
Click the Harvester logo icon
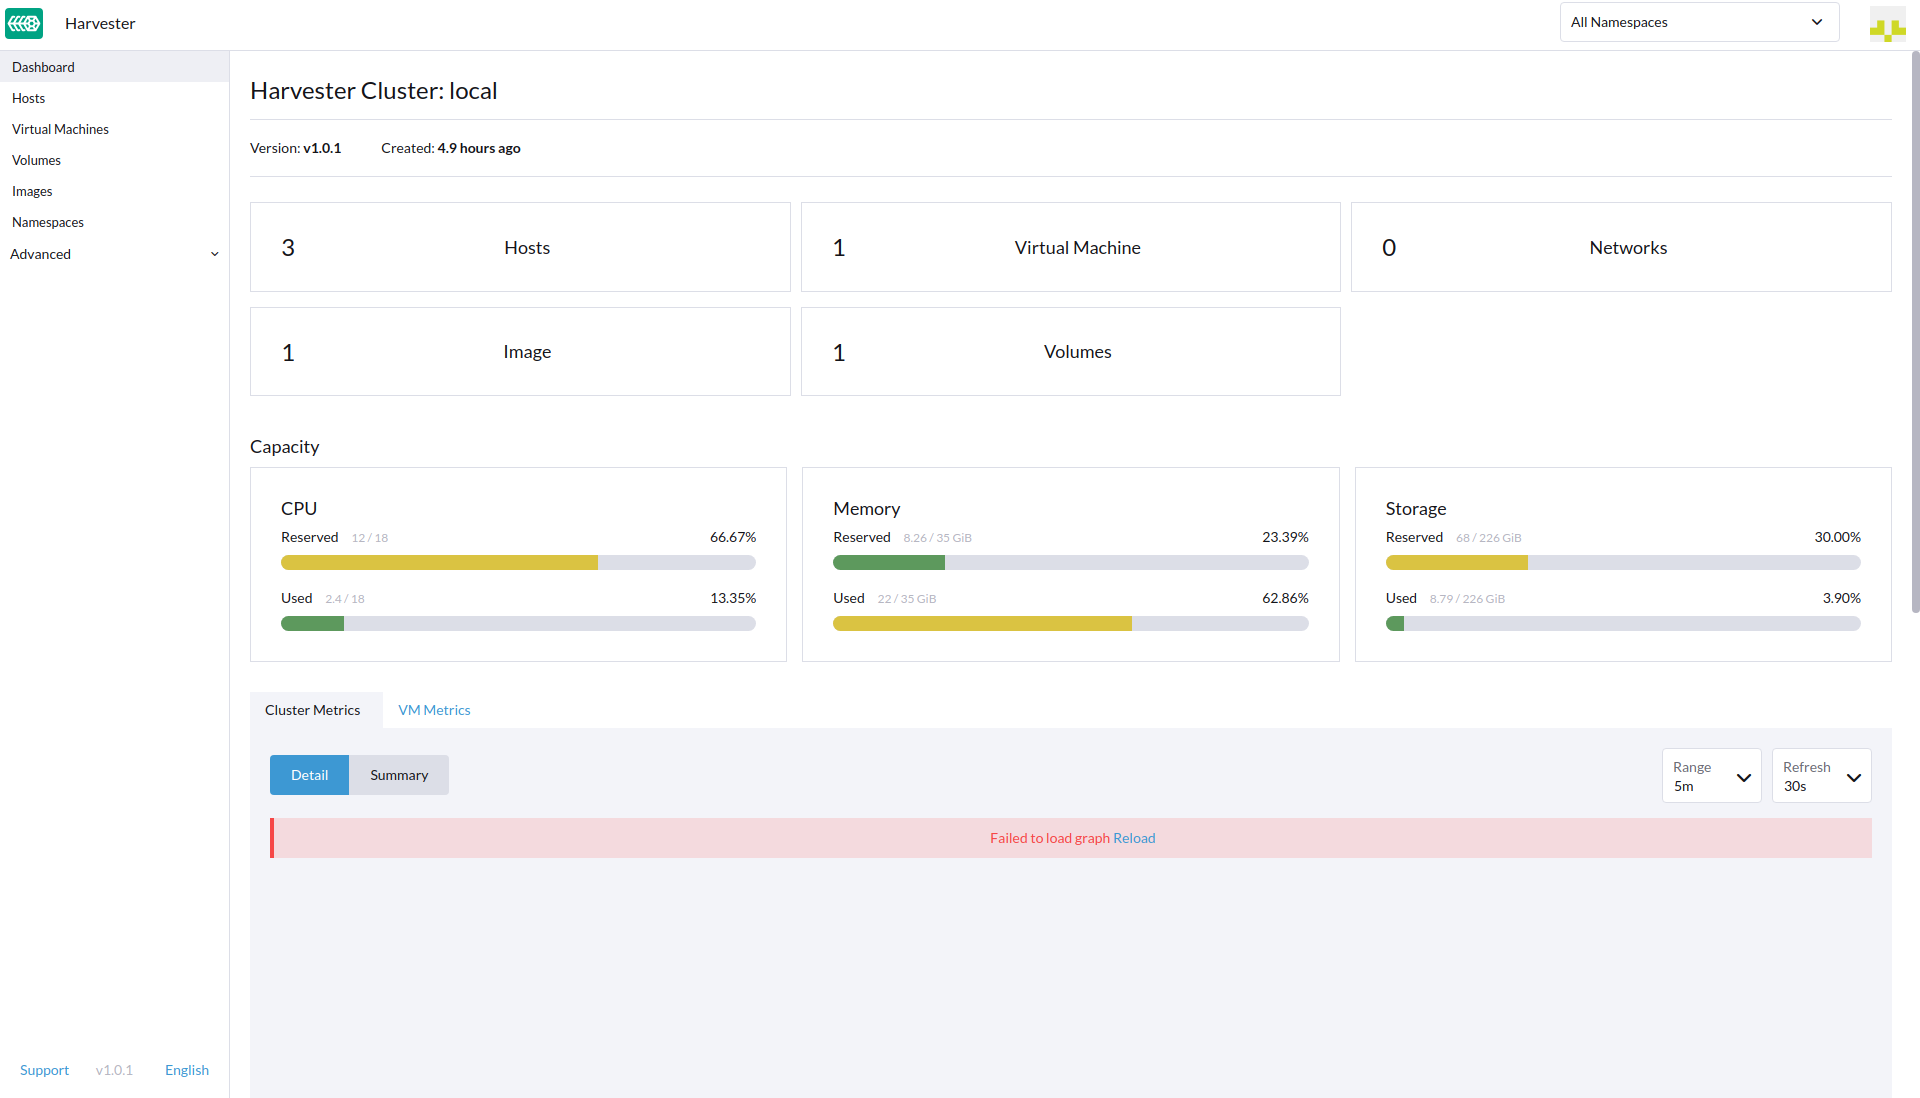(x=24, y=23)
